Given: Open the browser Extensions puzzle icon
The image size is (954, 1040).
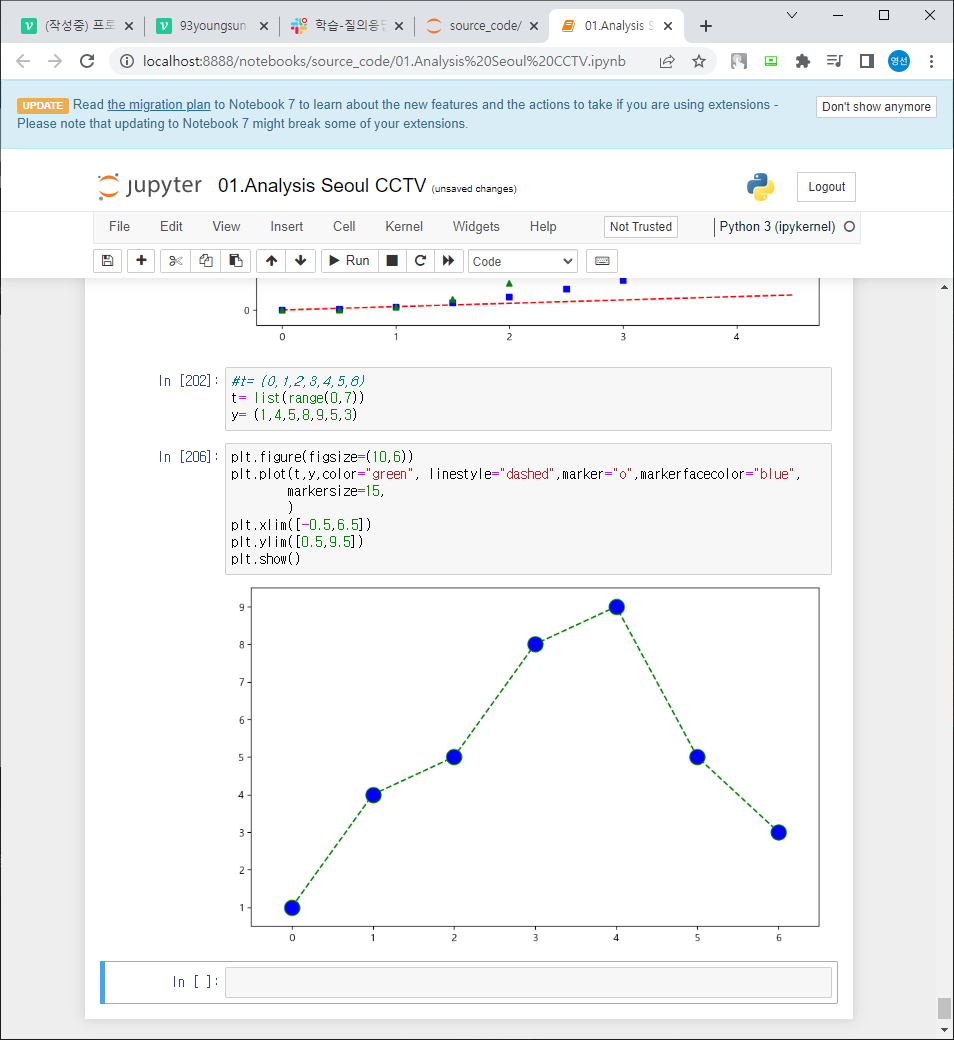Looking at the screenshot, I should coord(803,62).
